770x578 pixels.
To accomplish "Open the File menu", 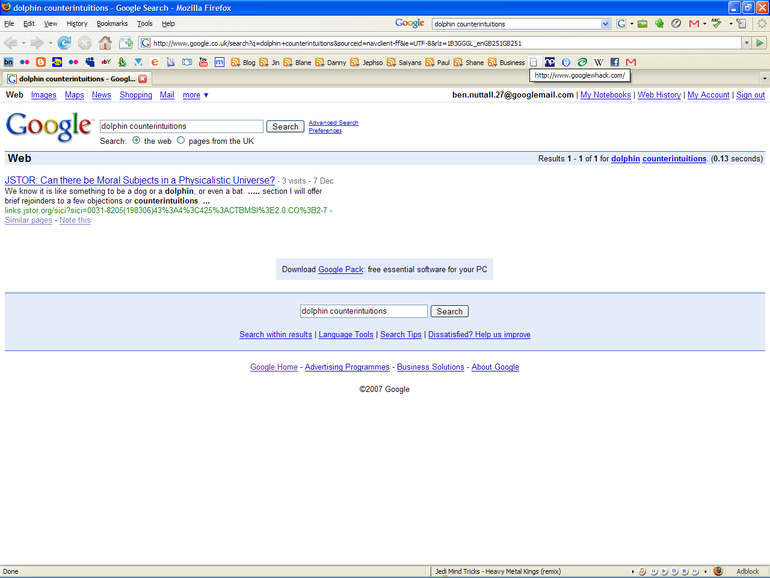I will [9, 24].
